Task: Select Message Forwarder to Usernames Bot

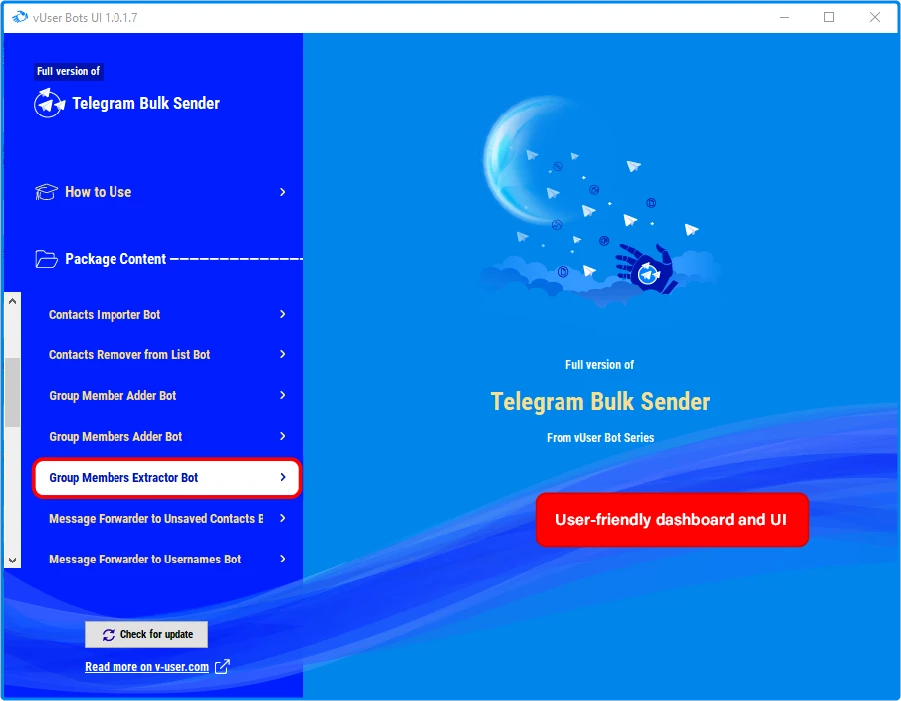Action: pyautogui.click(x=167, y=559)
